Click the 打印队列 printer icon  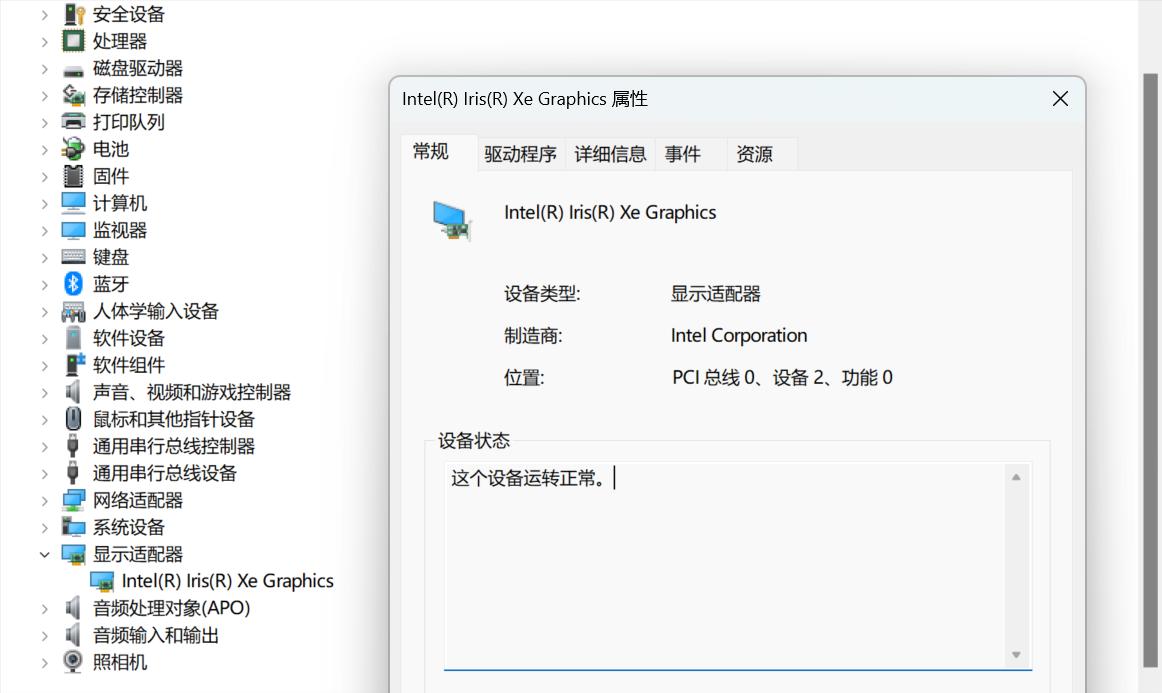tap(73, 122)
